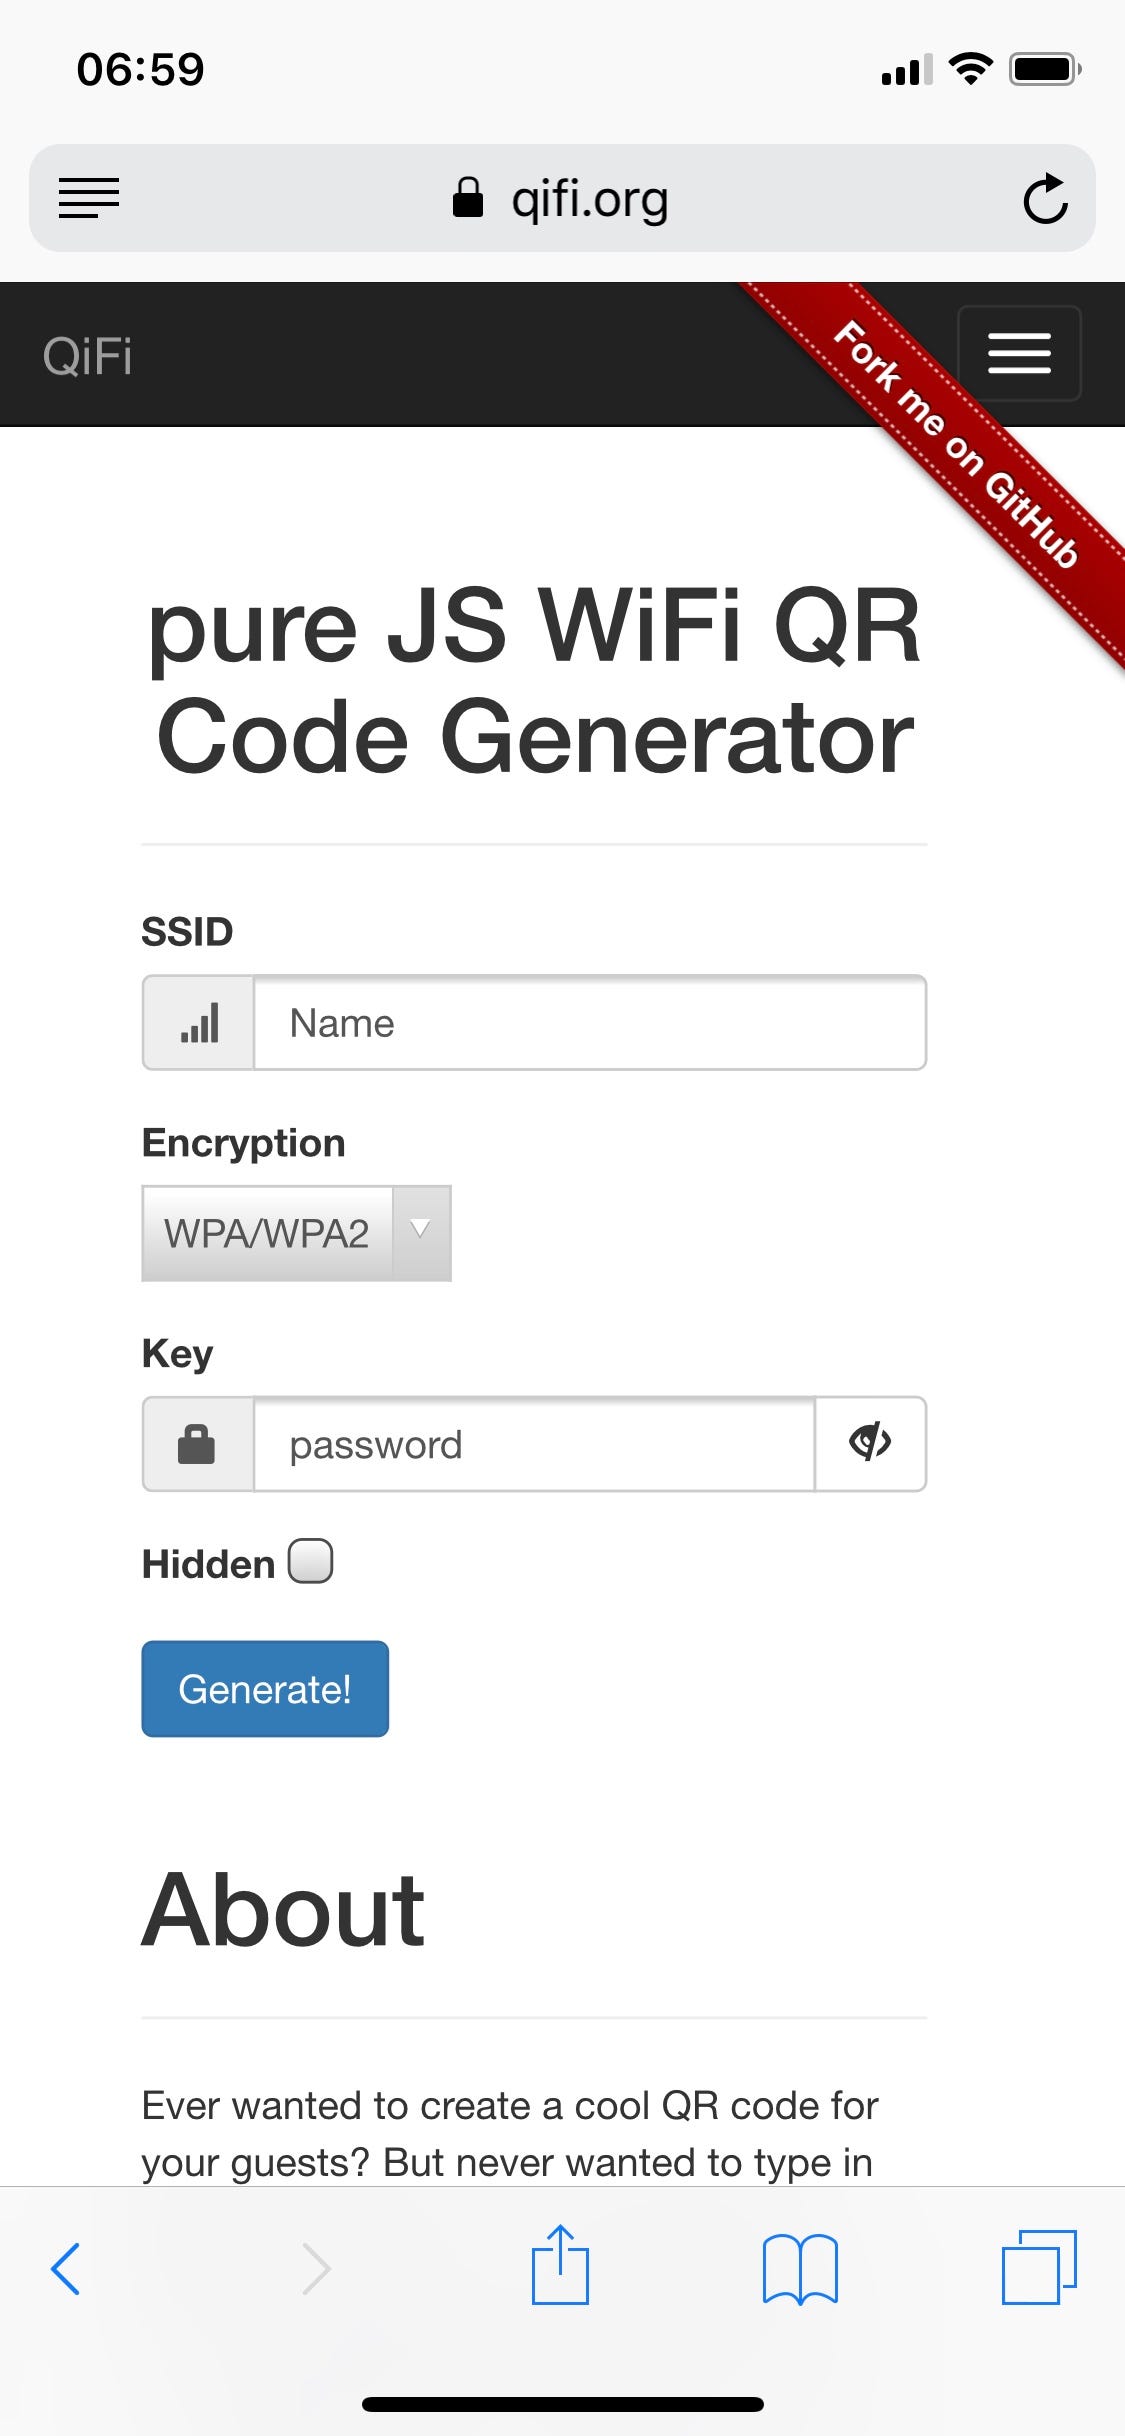Click the lock icon next to Key field
The width and height of the screenshot is (1125, 2436).
(198, 1444)
